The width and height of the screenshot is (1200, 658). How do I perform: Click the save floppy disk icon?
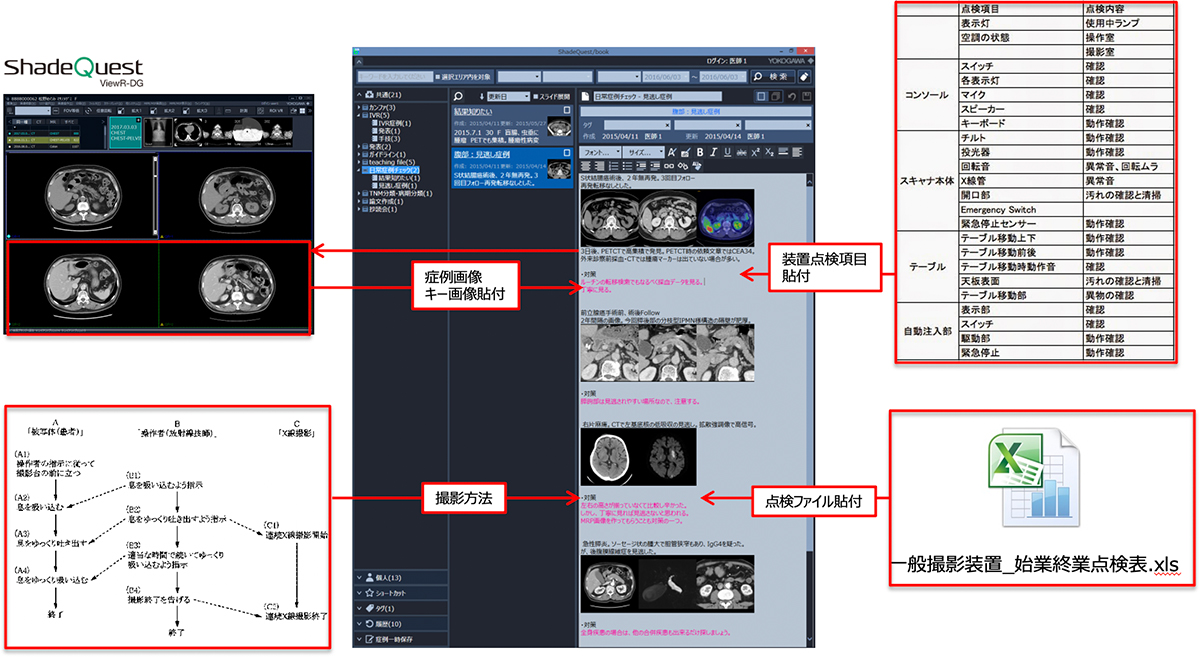[x=806, y=96]
